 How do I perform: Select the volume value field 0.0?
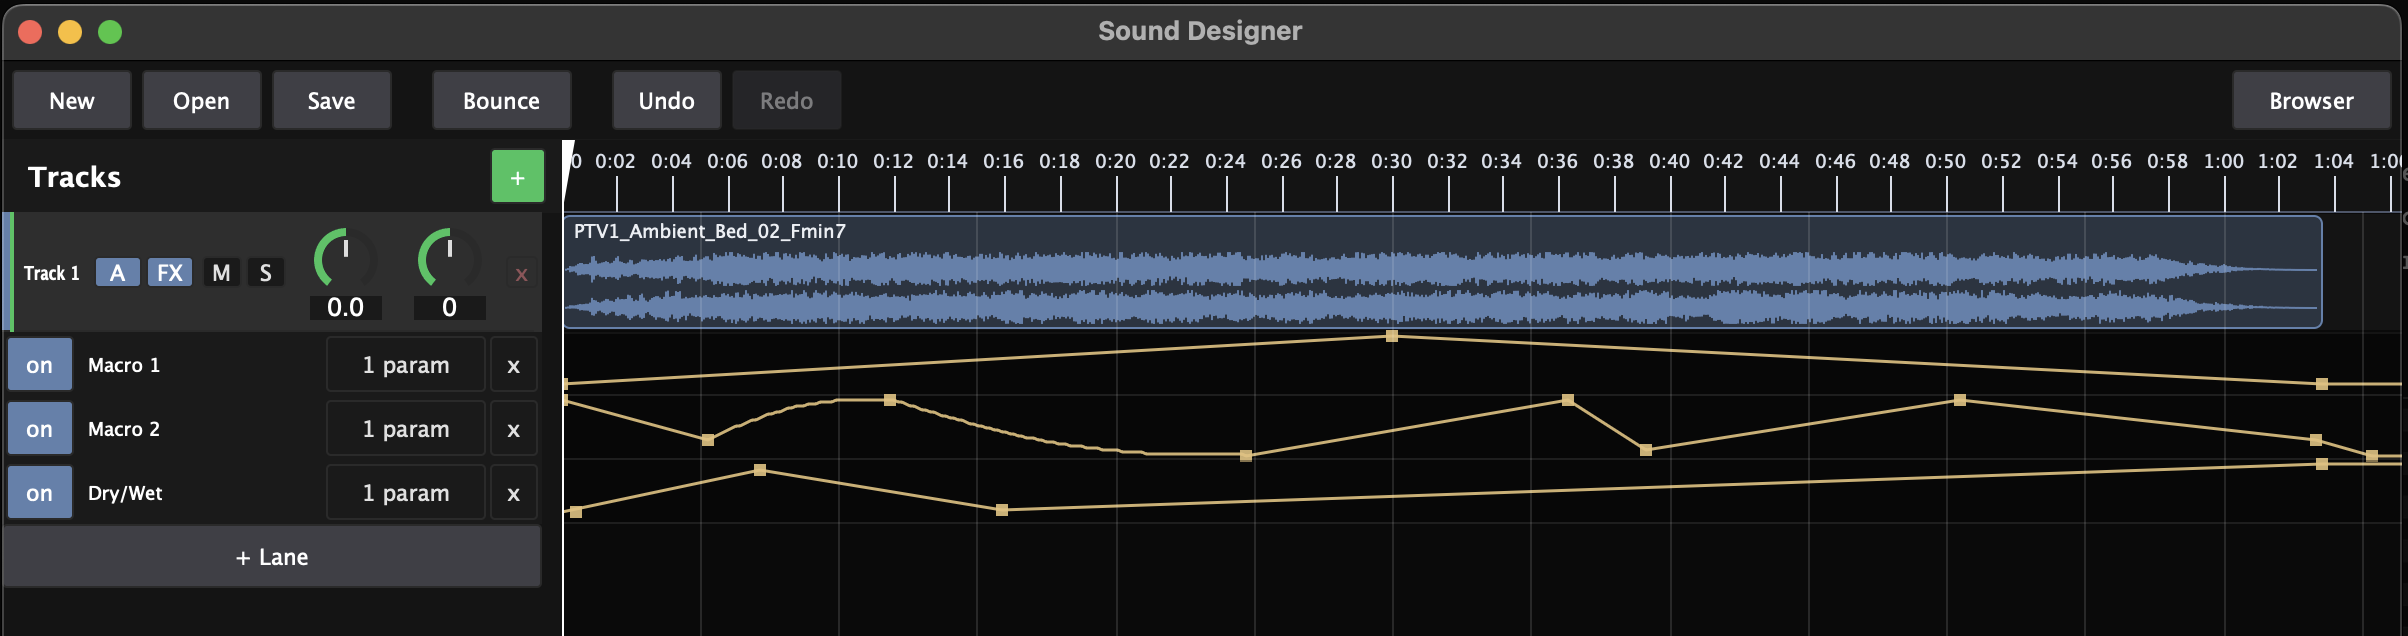[x=346, y=307]
